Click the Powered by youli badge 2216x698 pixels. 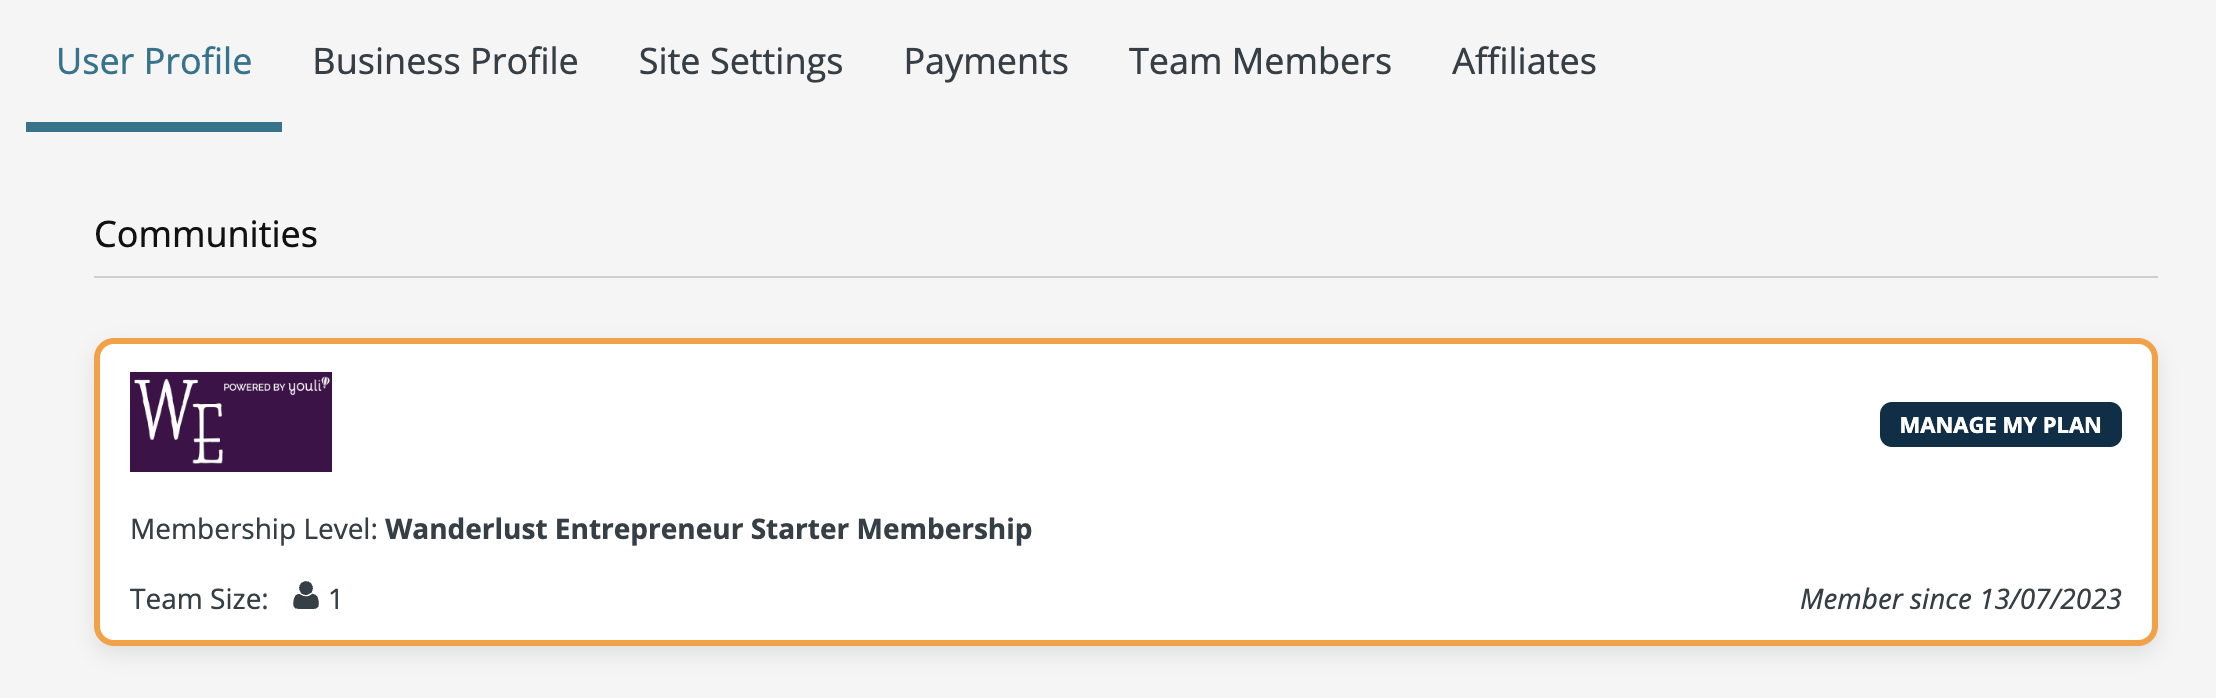(x=276, y=386)
